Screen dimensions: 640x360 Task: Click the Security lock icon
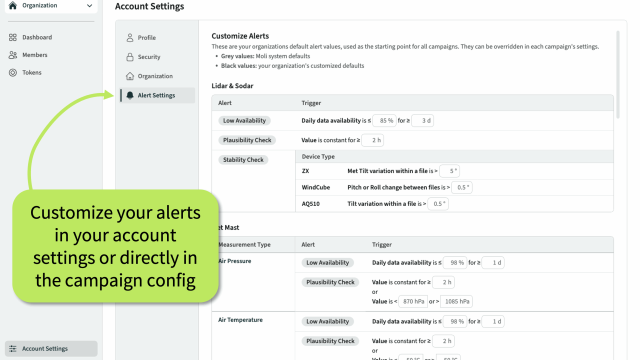tap(130, 57)
